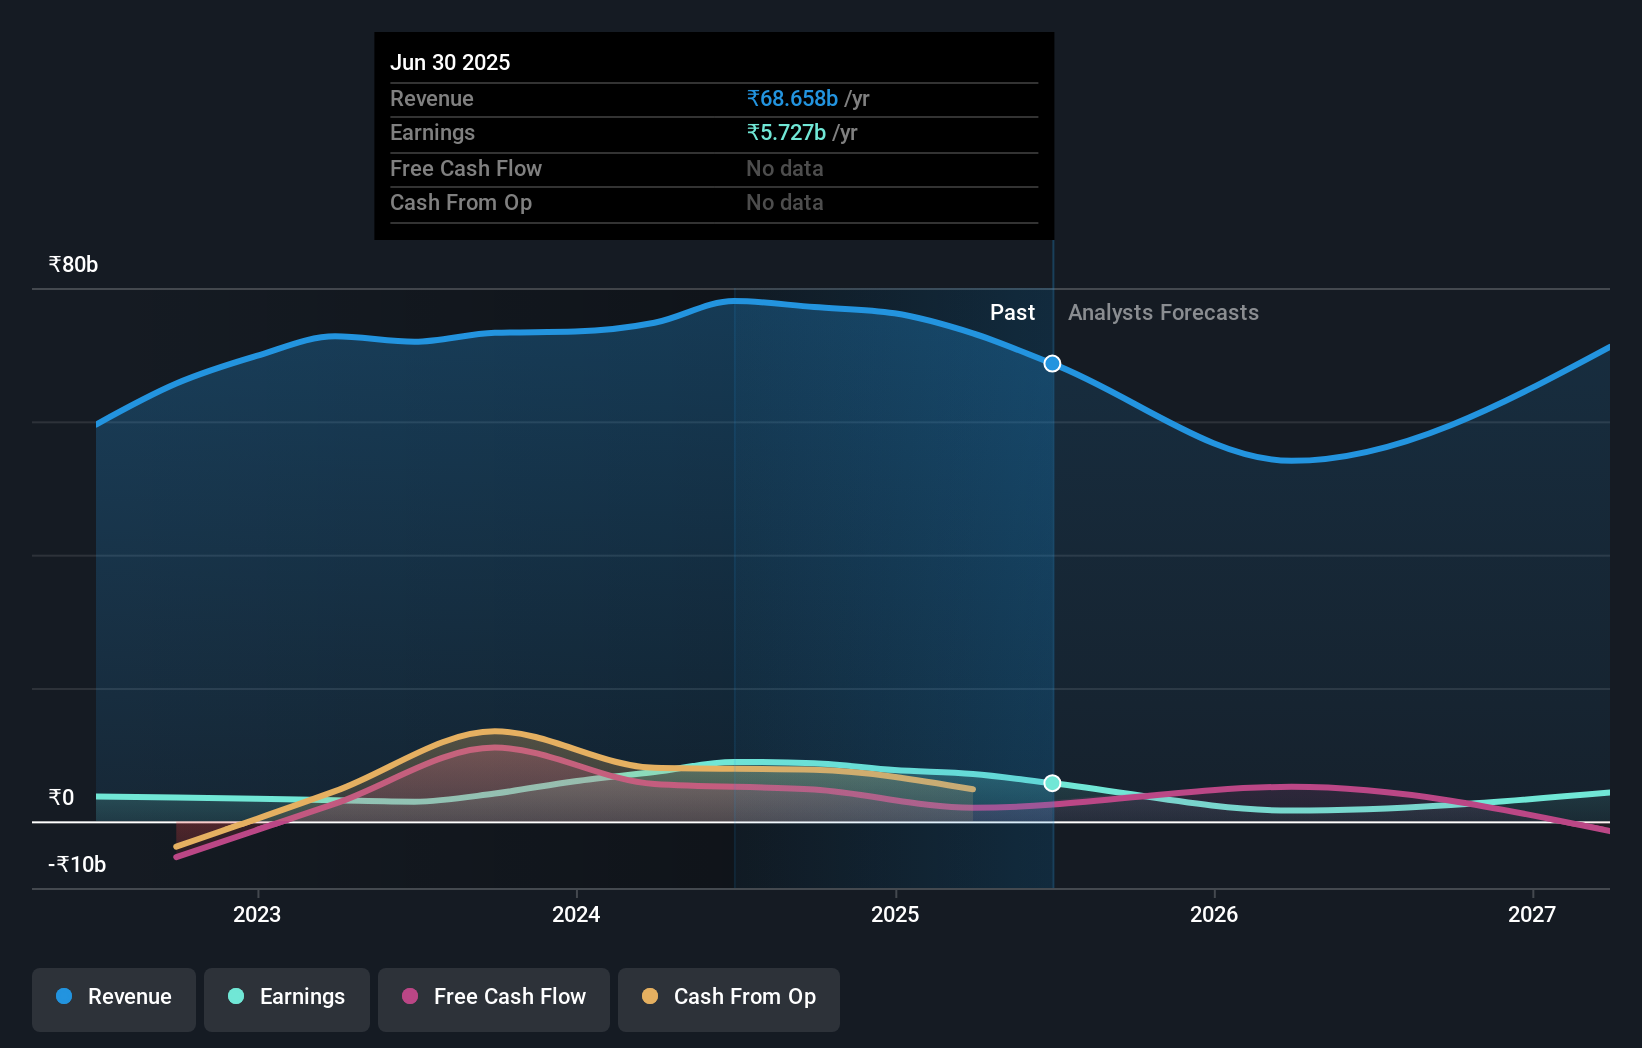Select the teal earnings data point marker

[1051, 784]
